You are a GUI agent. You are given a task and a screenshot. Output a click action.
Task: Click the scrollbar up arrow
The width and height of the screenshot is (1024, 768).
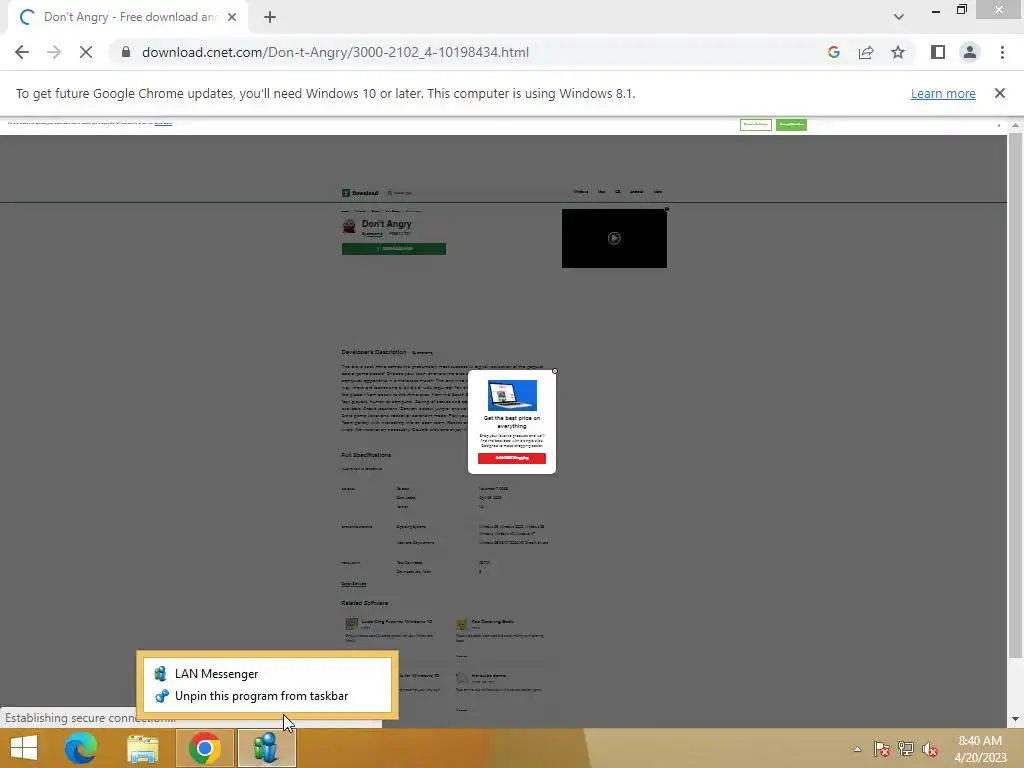1015,125
